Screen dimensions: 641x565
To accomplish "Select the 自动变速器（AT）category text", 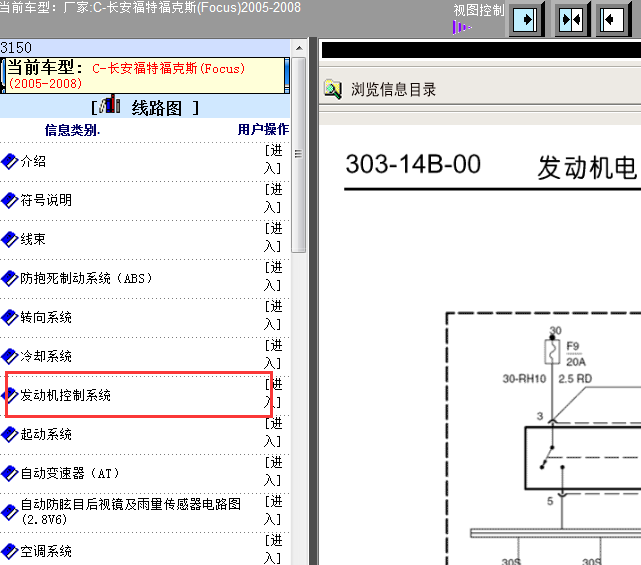I will pyautogui.click(x=70, y=473).
